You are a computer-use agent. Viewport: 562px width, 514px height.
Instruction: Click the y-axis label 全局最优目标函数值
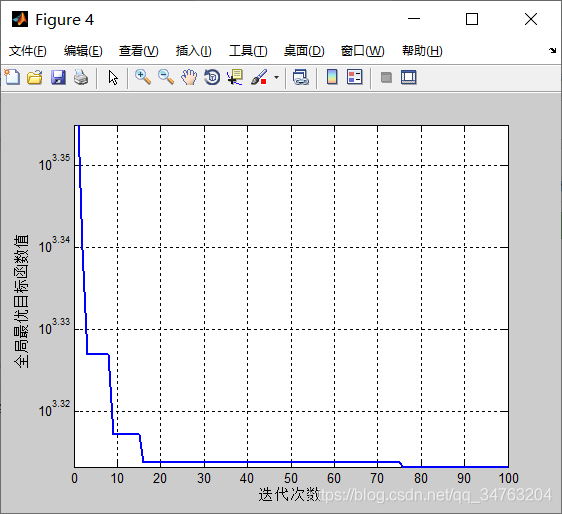22,301
